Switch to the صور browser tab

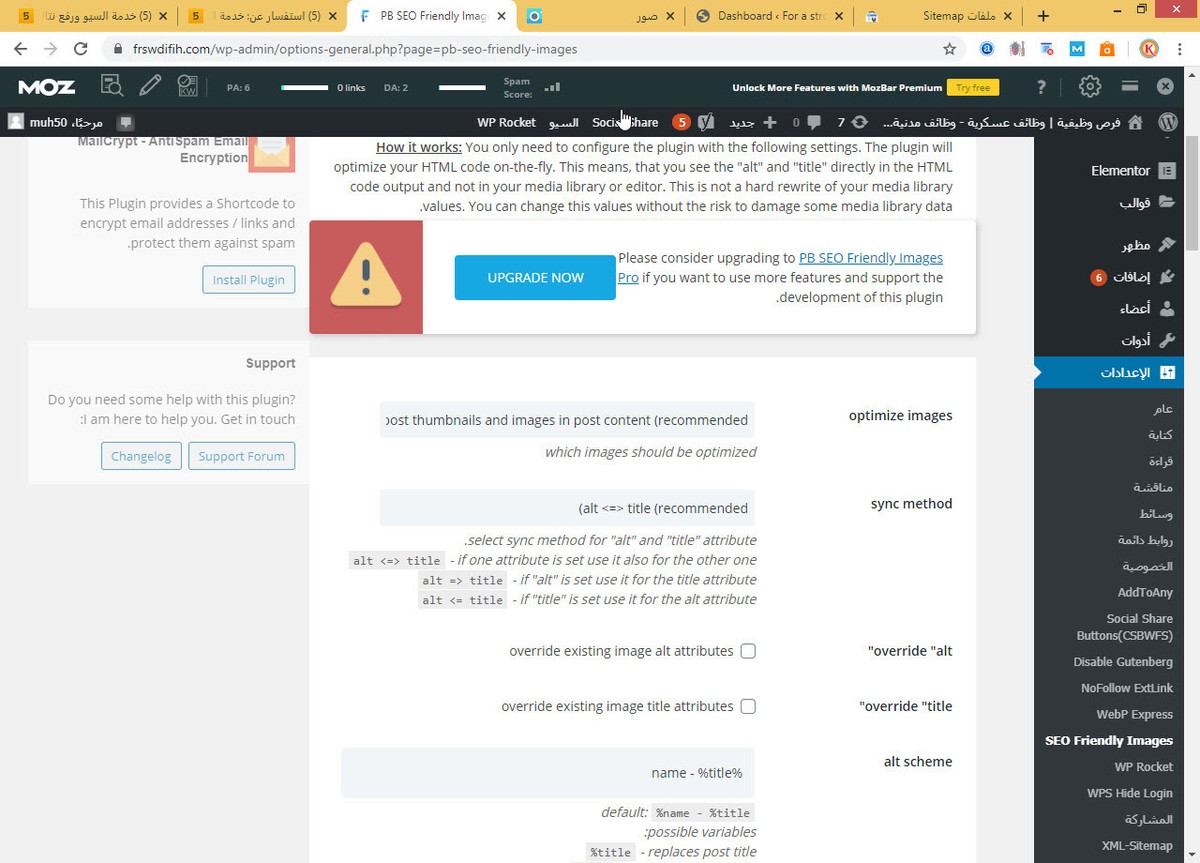(x=600, y=16)
